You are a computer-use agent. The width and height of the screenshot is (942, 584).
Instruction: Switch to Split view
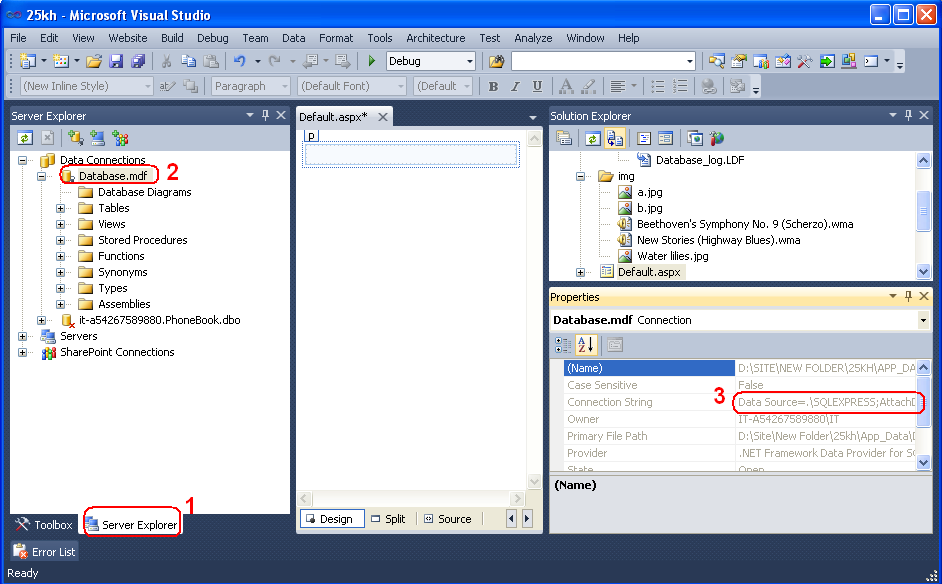[388, 519]
